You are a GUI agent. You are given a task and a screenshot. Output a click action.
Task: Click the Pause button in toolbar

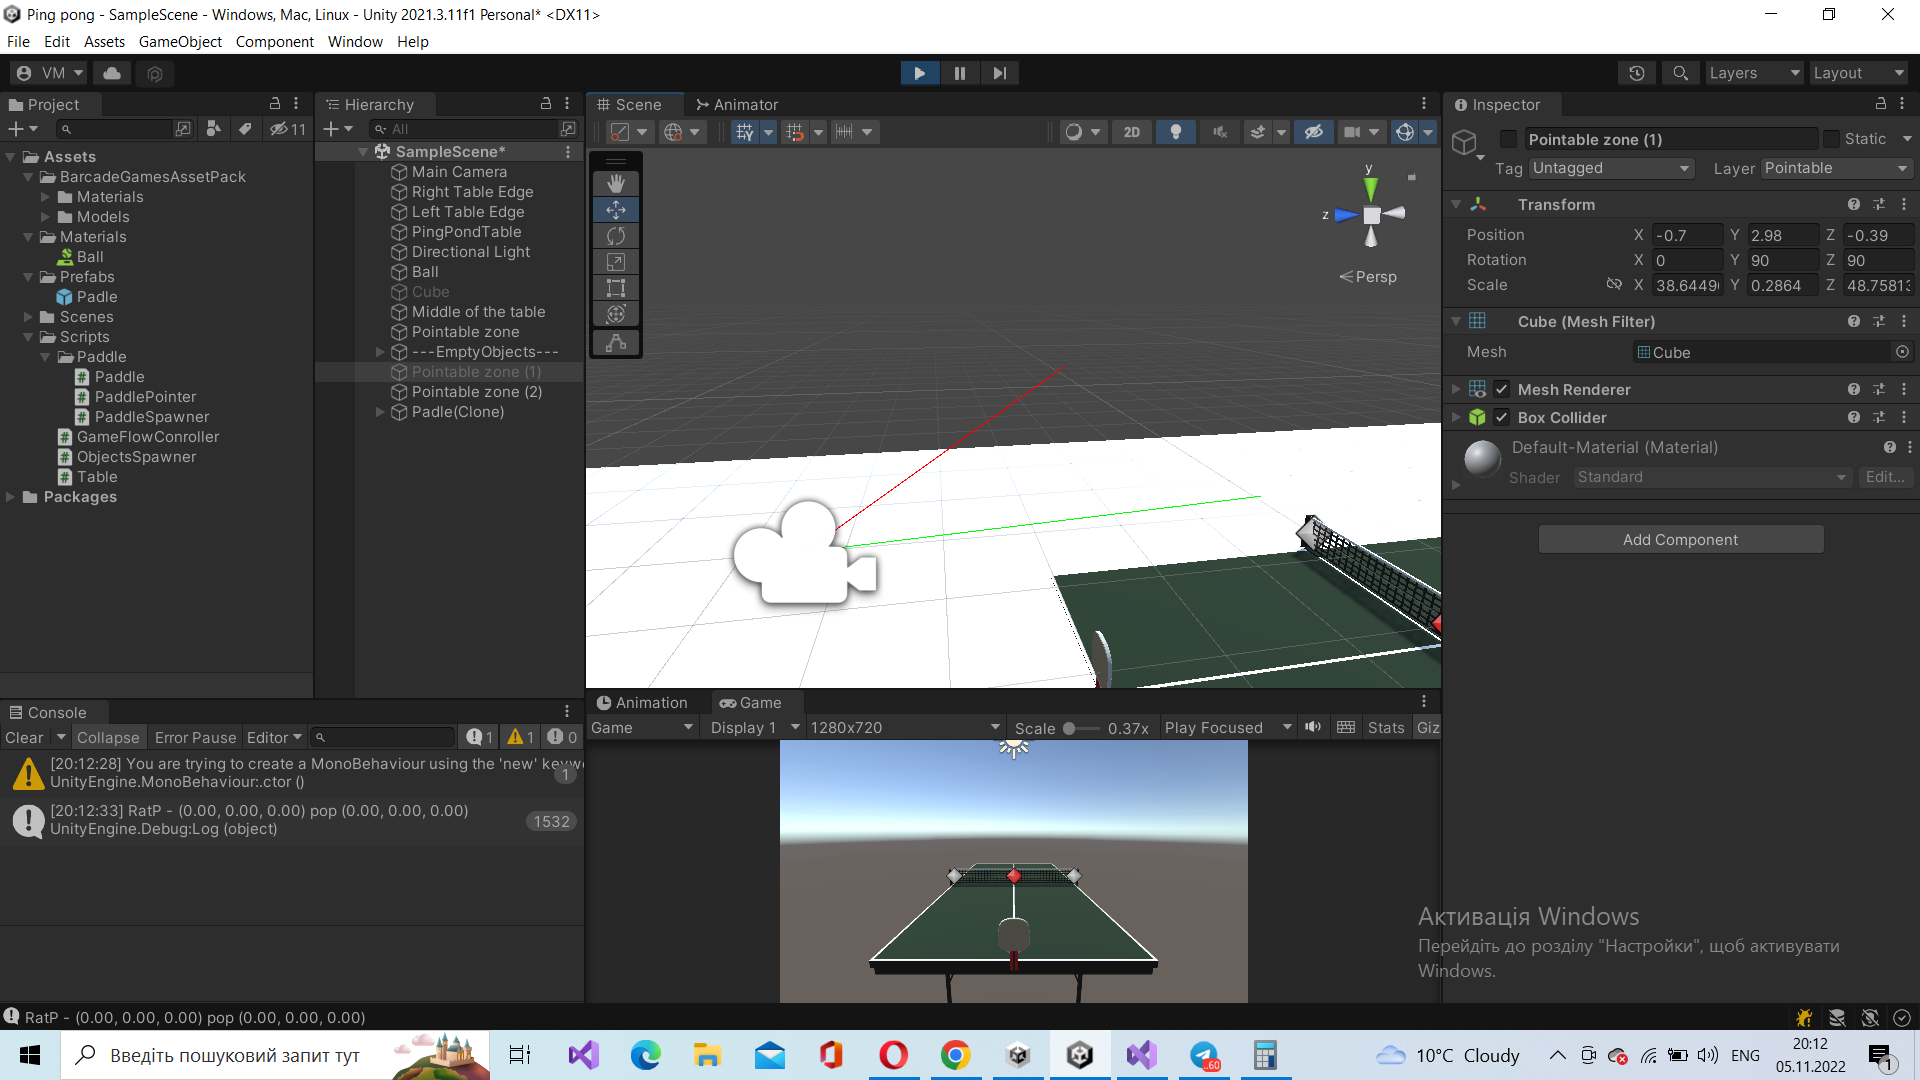point(959,73)
